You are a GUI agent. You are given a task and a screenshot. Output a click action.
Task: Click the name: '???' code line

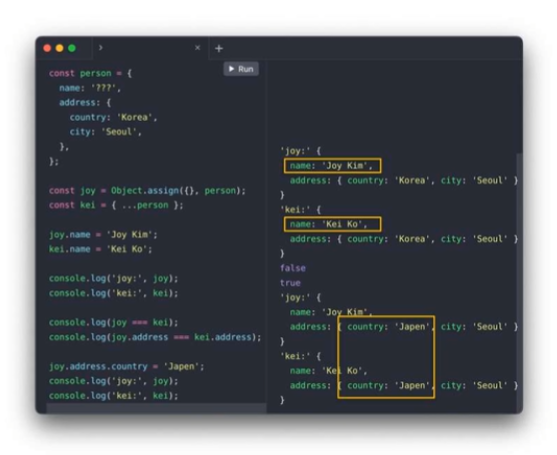point(90,88)
